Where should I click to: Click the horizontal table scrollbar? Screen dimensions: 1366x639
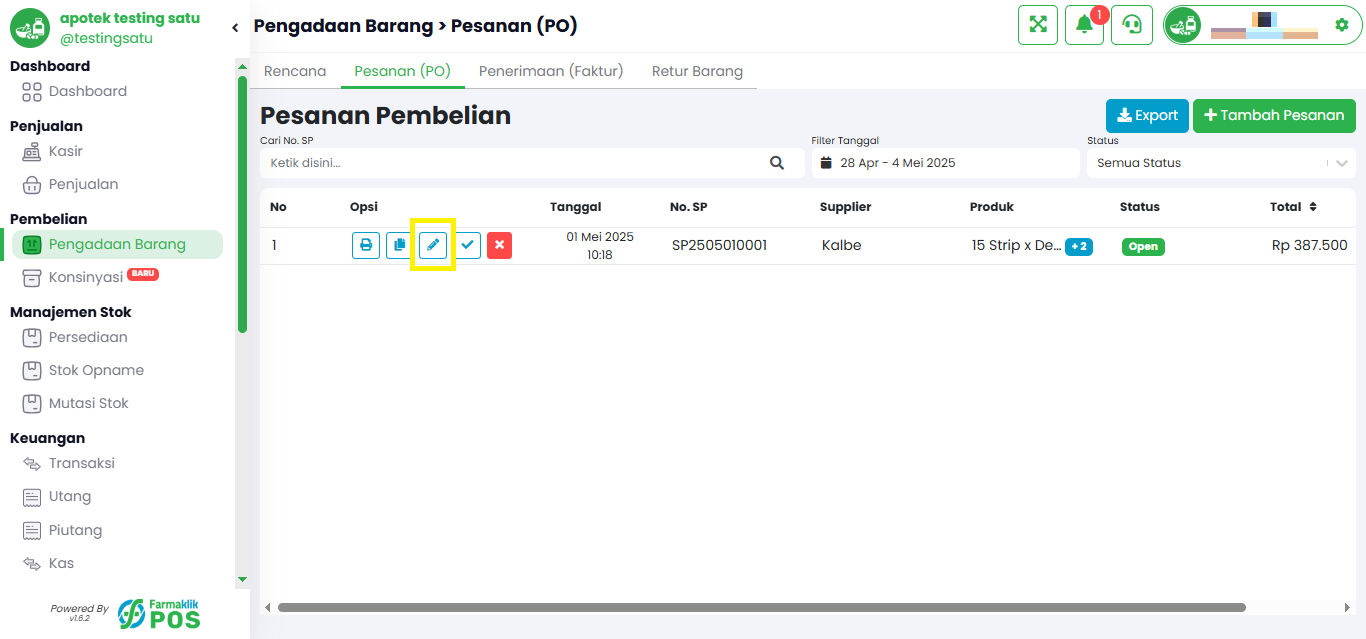click(762, 607)
